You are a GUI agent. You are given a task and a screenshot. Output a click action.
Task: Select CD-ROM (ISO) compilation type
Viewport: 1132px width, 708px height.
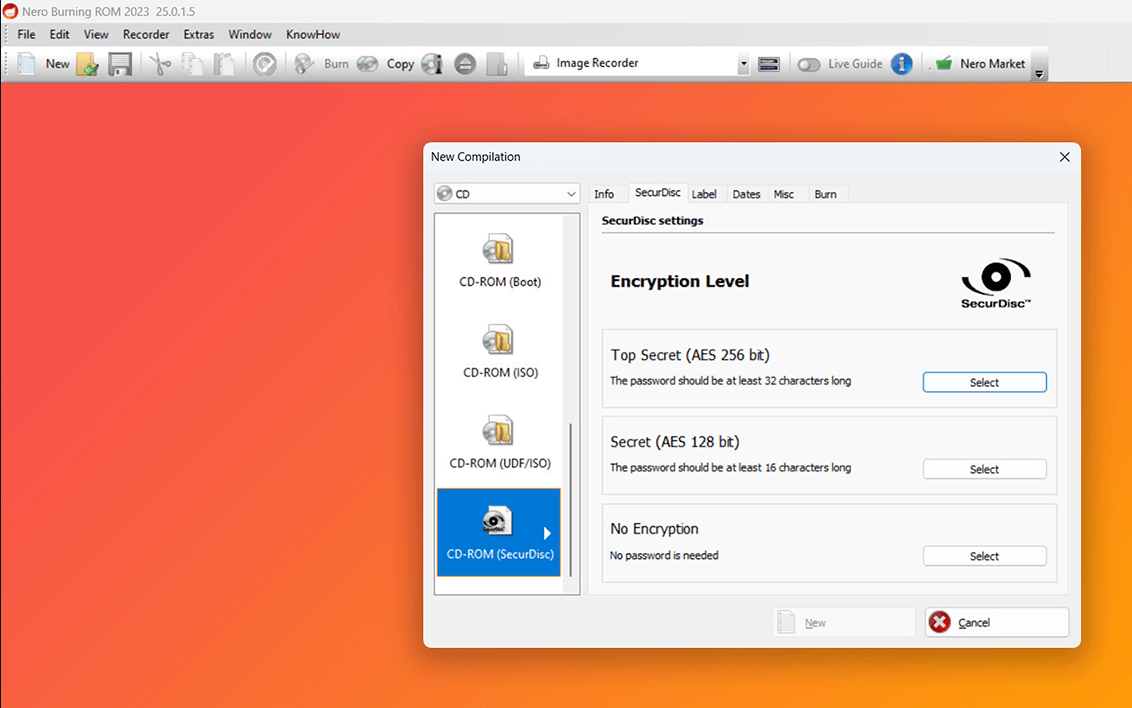pyautogui.click(x=500, y=351)
